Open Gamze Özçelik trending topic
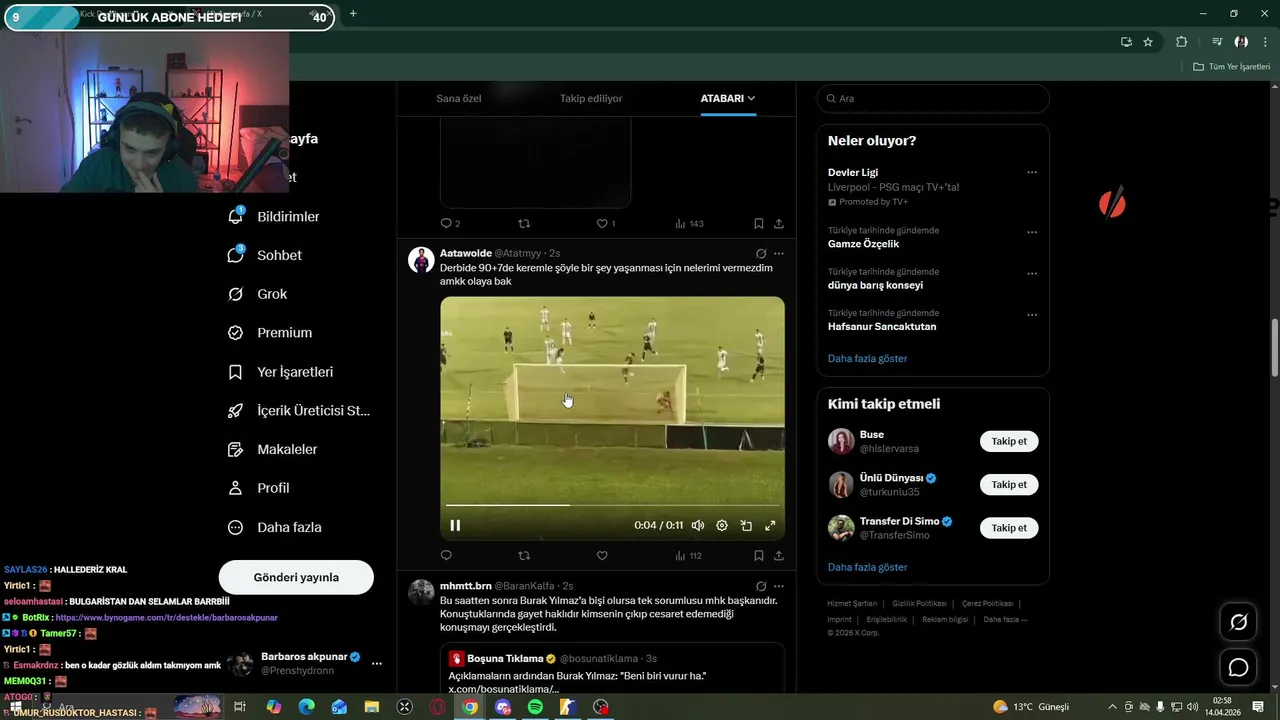This screenshot has width=1280, height=720. [x=863, y=244]
